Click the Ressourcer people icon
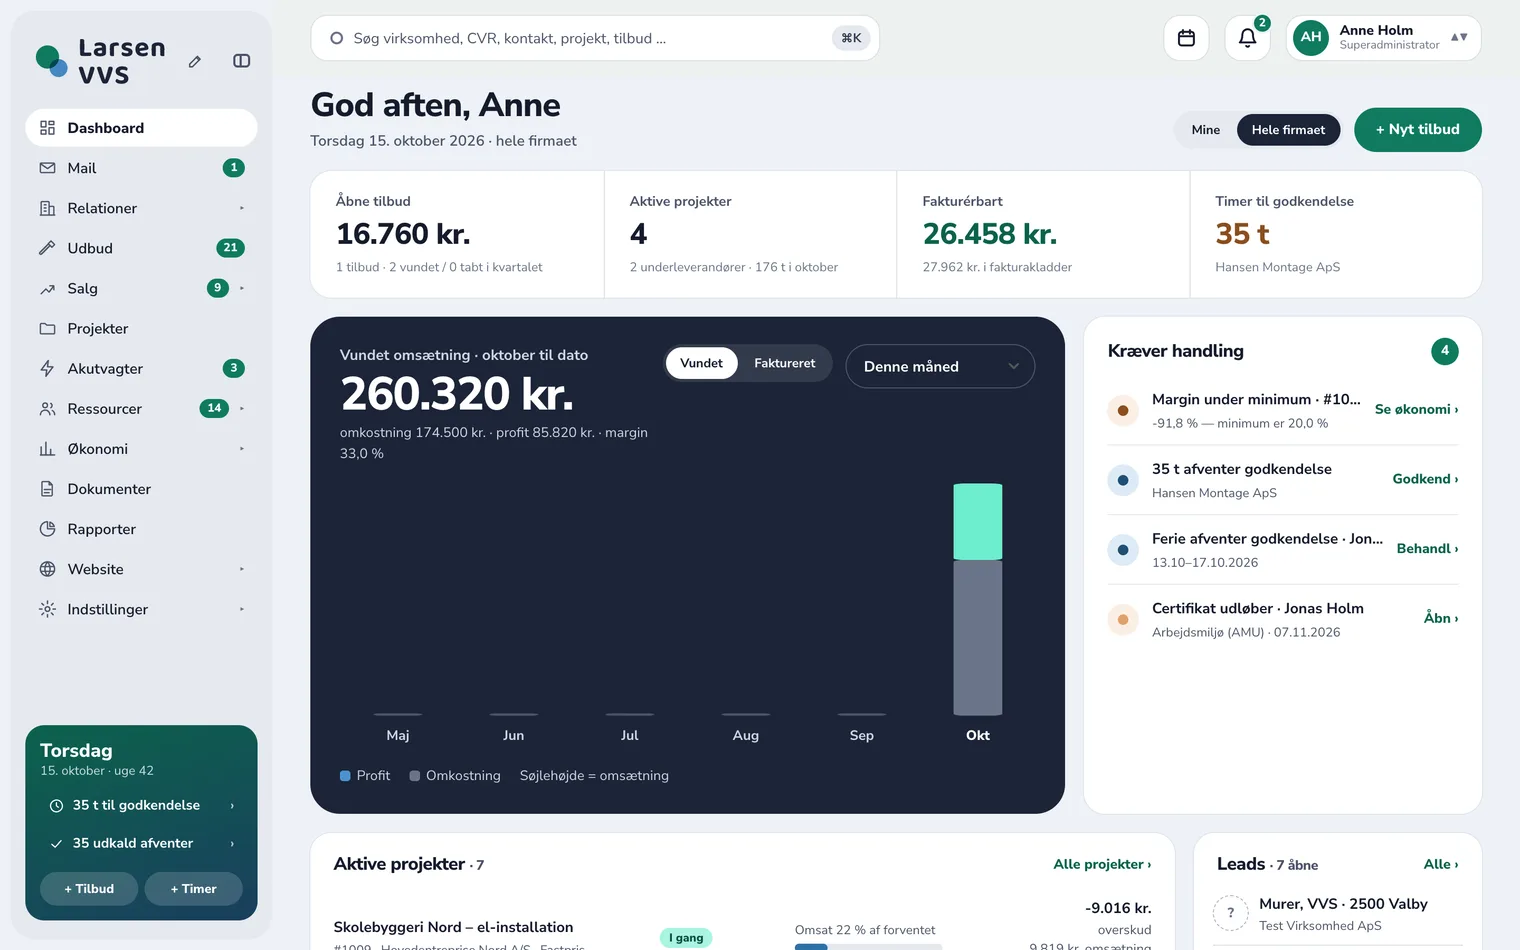Viewport: 1520px width, 950px height. [47, 409]
